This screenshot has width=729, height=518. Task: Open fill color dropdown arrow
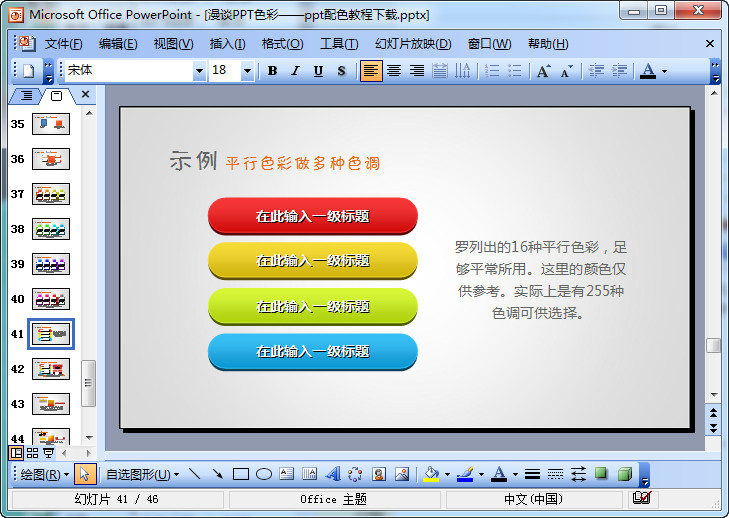pyautogui.click(x=447, y=475)
